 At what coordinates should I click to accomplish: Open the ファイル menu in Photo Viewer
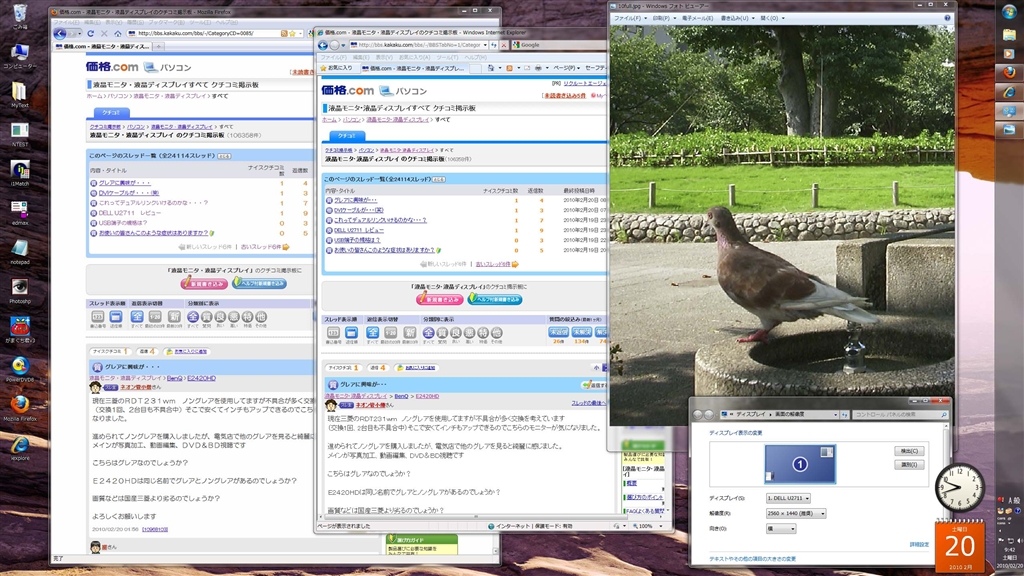627,18
